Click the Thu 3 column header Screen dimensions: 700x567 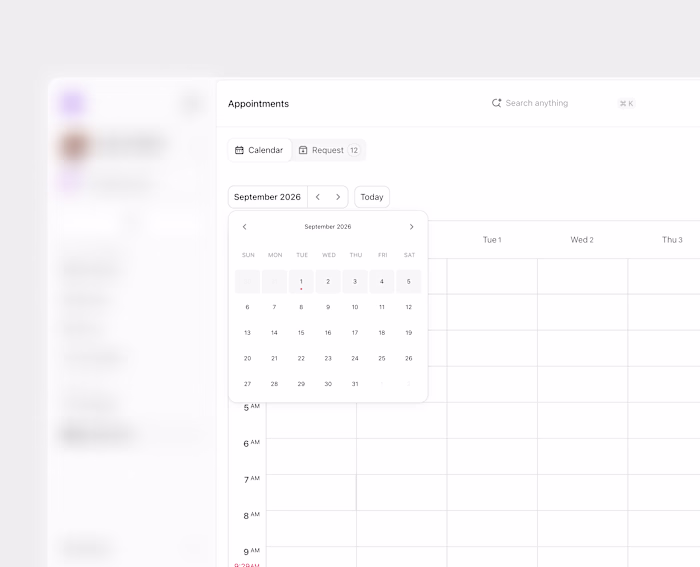pos(672,240)
